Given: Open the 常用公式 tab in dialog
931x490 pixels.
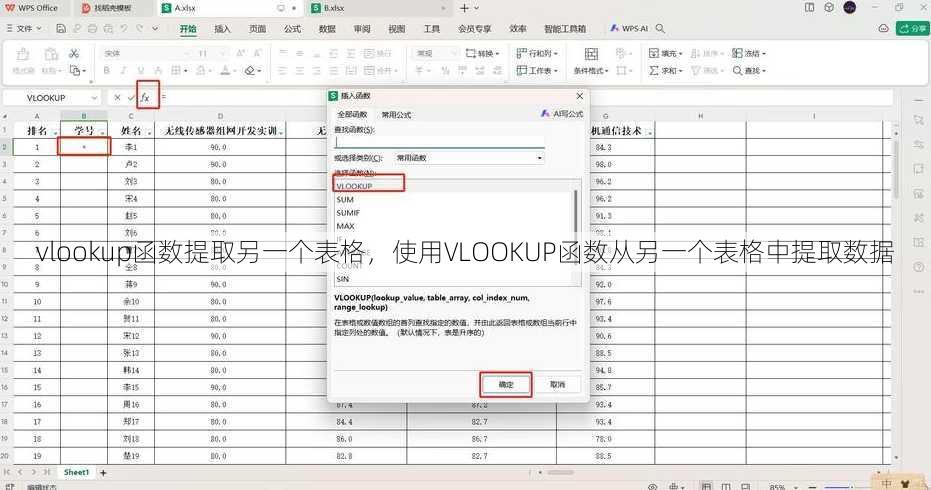Looking at the screenshot, I should pyautogui.click(x=396, y=115).
